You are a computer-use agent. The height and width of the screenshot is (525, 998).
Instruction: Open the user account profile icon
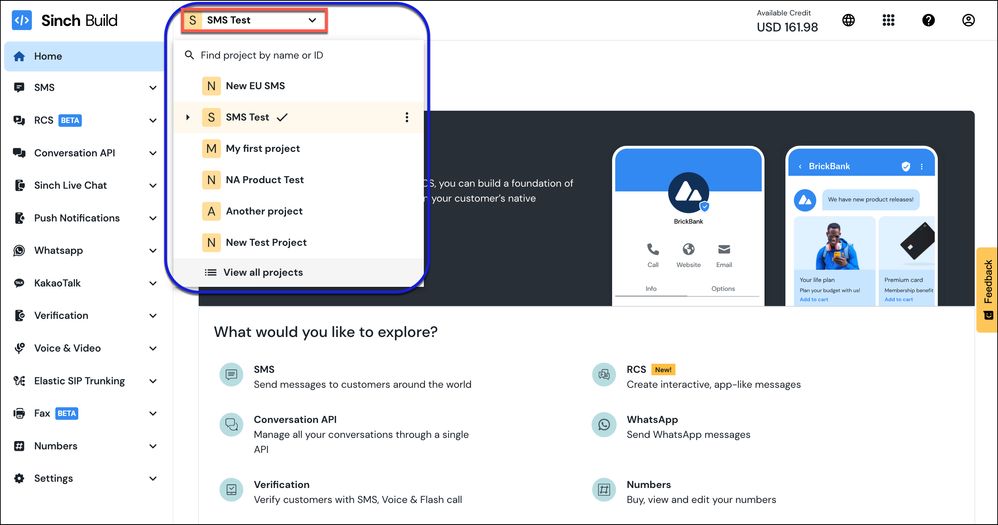pos(968,20)
